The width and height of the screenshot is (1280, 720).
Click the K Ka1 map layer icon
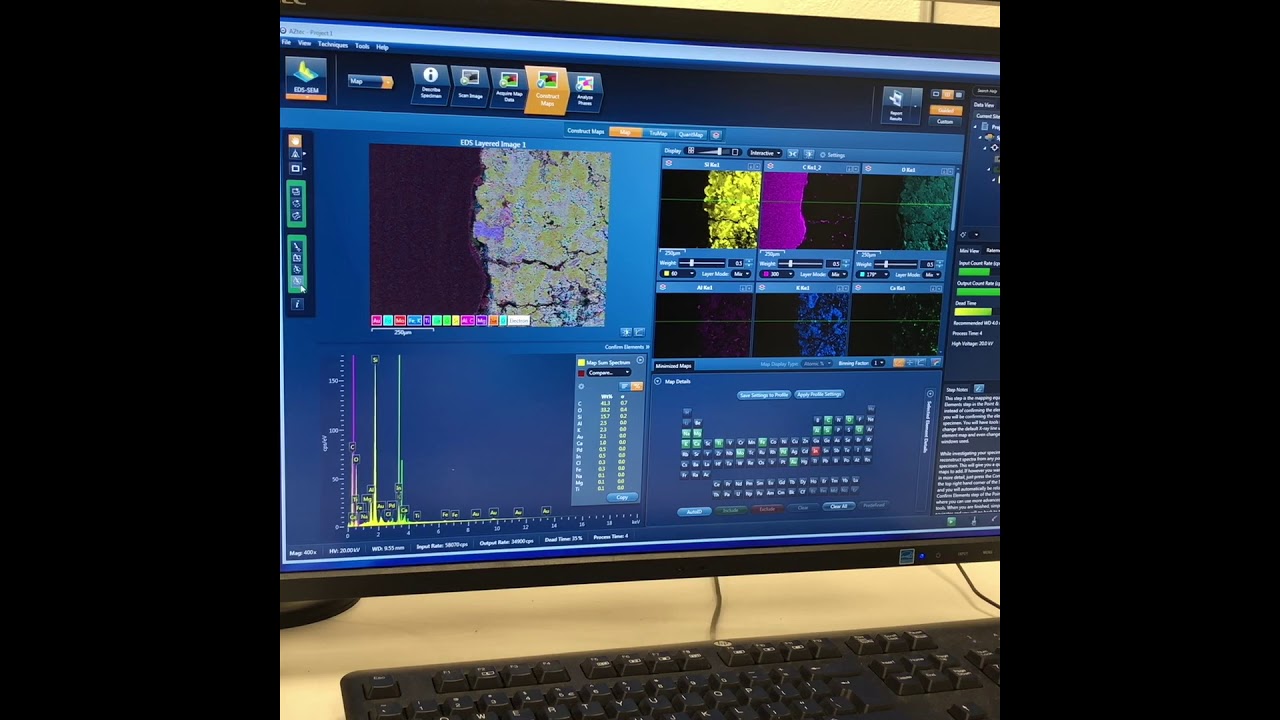coord(762,287)
